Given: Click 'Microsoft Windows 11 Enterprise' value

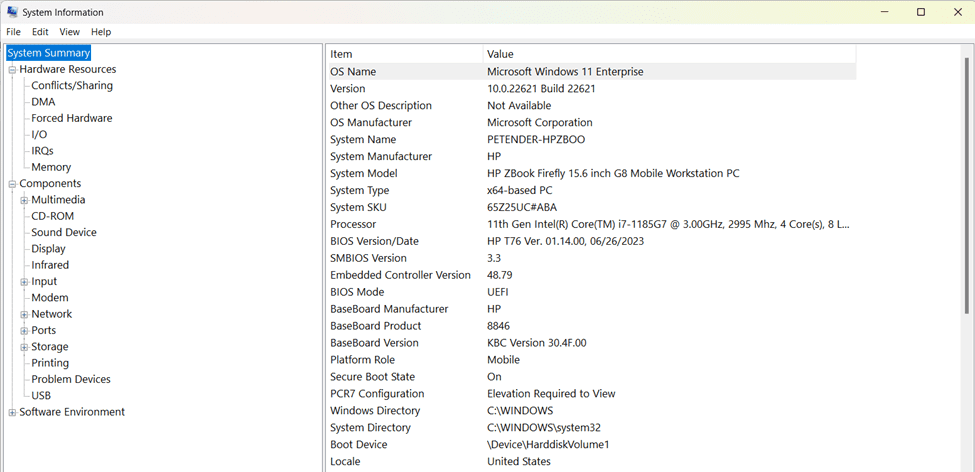Looking at the screenshot, I should pos(565,72).
